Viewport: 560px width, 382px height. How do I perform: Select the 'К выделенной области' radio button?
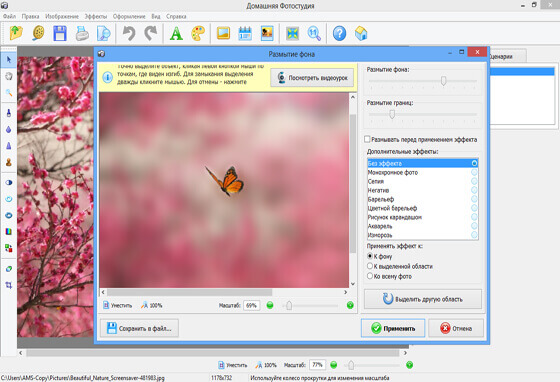point(370,266)
